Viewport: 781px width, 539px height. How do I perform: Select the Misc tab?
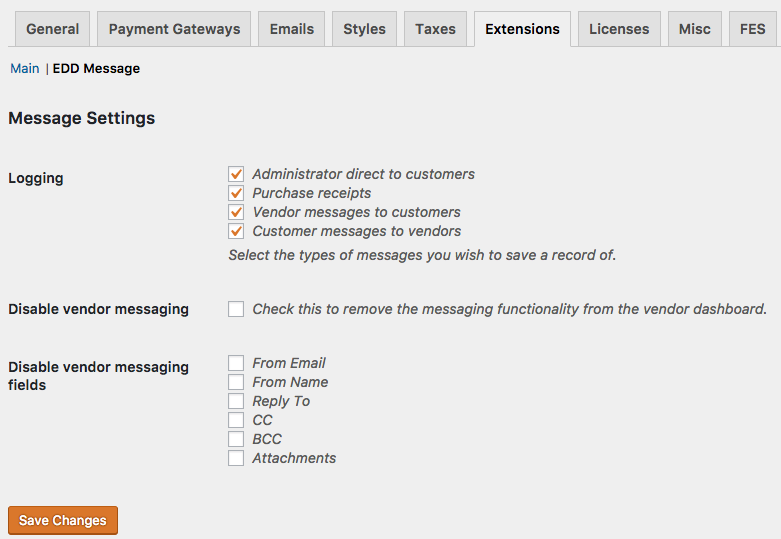coord(694,29)
